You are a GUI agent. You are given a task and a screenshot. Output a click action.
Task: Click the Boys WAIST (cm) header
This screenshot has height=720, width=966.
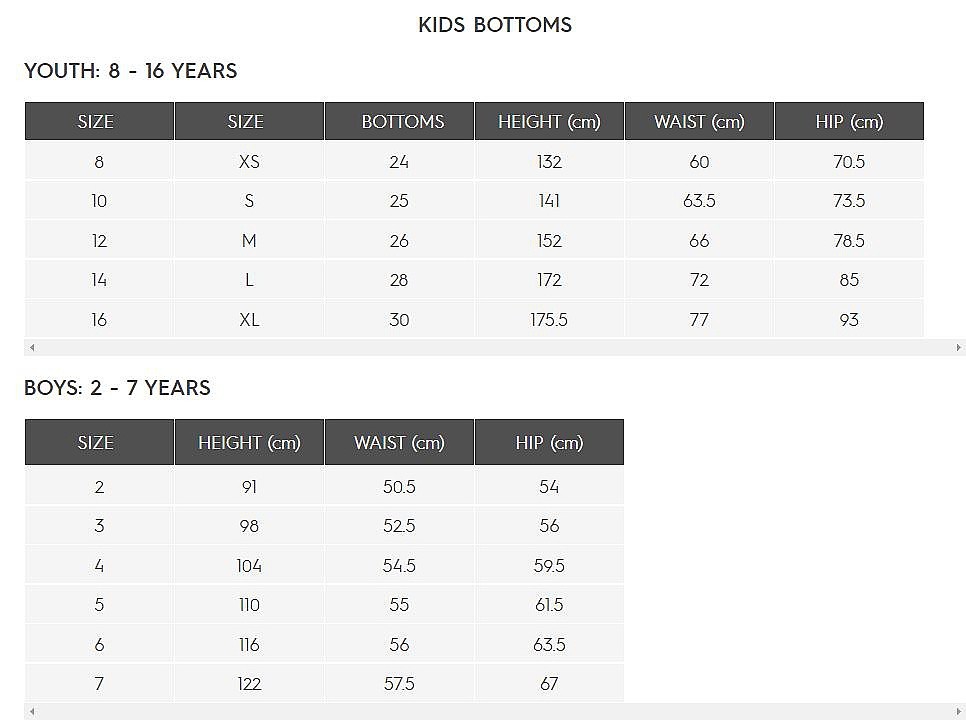(399, 442)
